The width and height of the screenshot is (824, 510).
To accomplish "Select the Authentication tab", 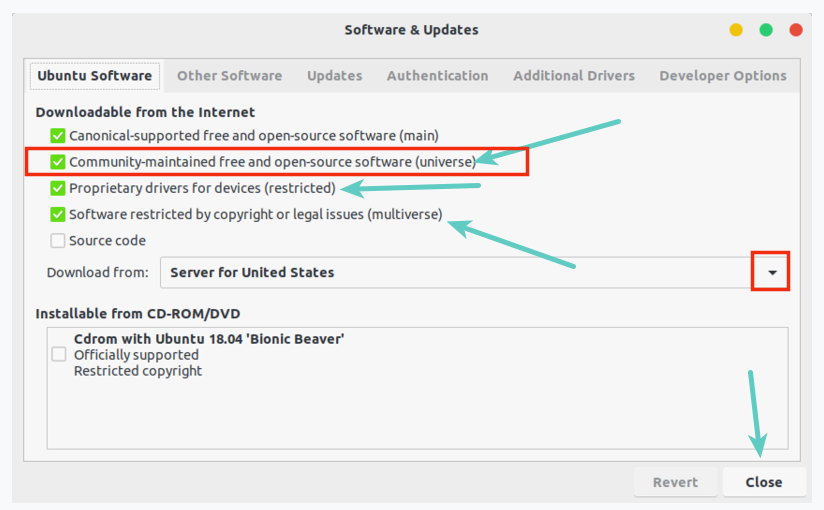I will 438,76.
